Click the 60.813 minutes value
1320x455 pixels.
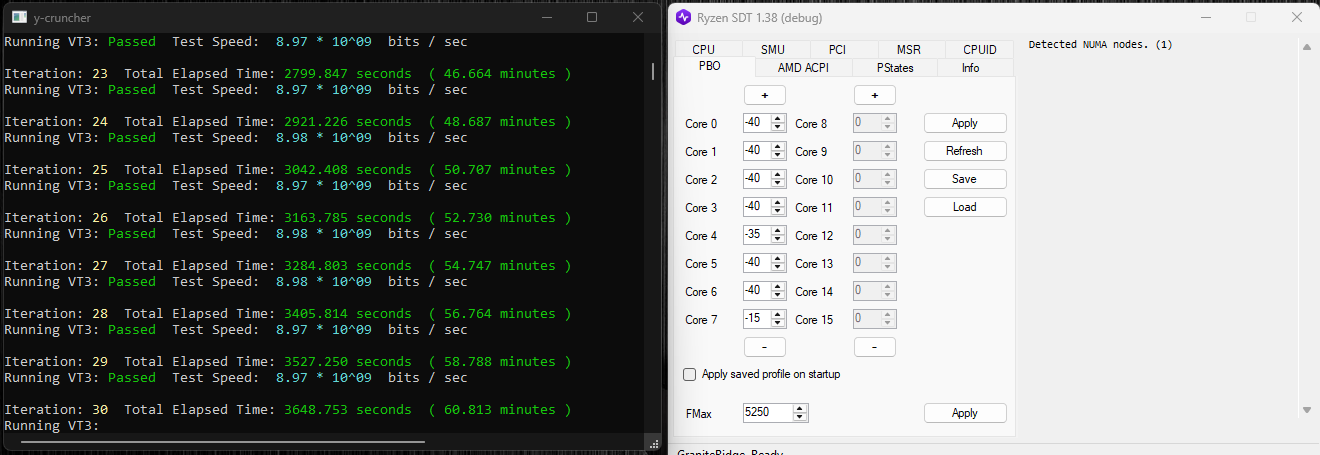(x=499, y=410)
